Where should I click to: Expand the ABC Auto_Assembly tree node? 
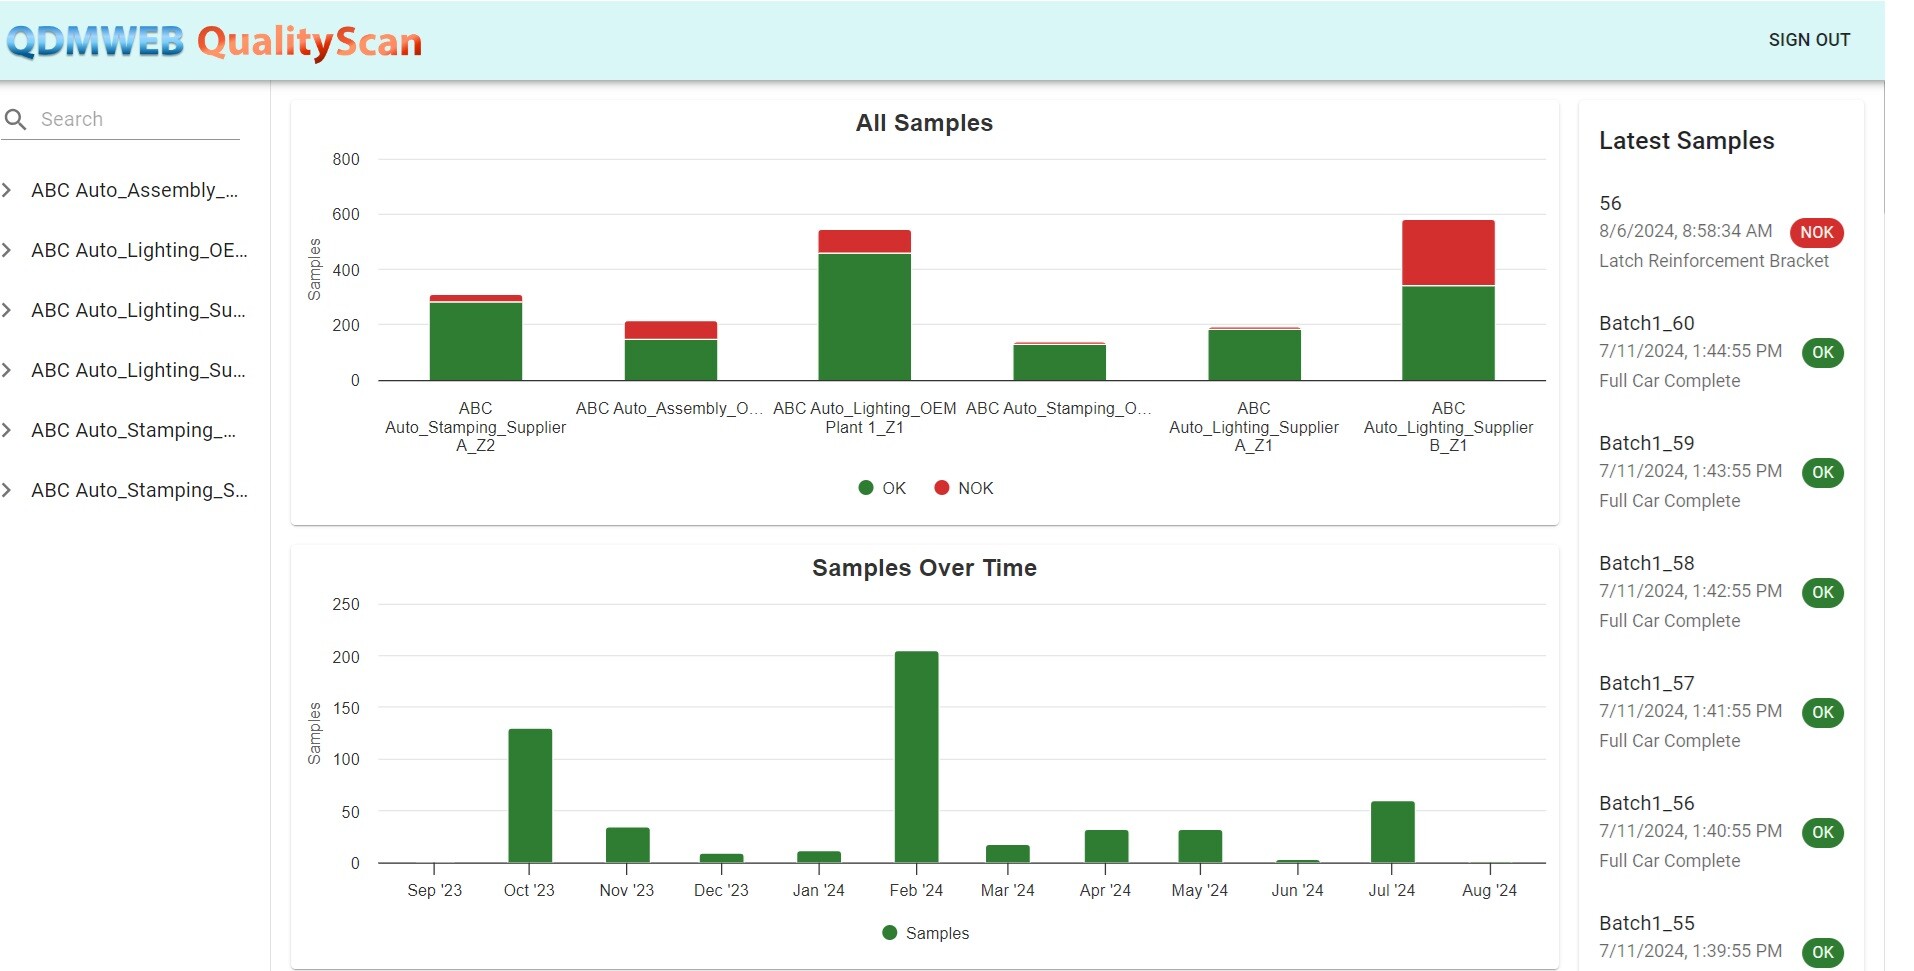click(8, 190)
